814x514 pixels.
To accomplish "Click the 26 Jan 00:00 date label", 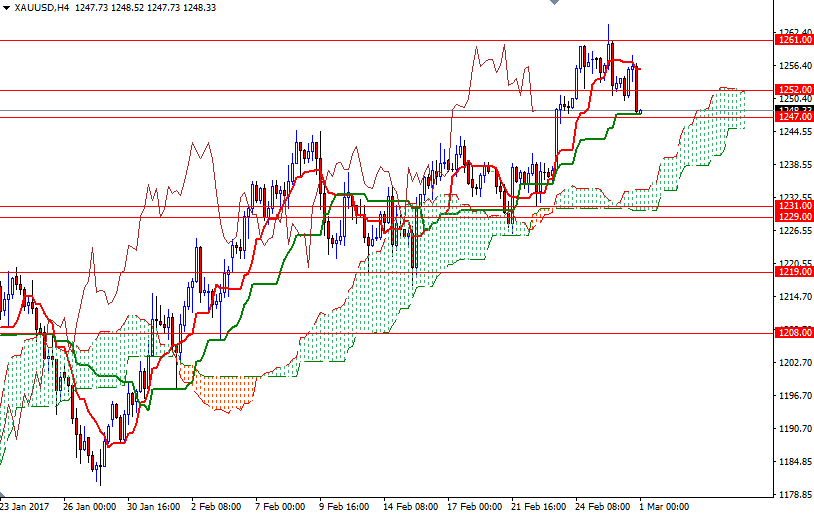I will pyautogui.click(x=88, y=506).
